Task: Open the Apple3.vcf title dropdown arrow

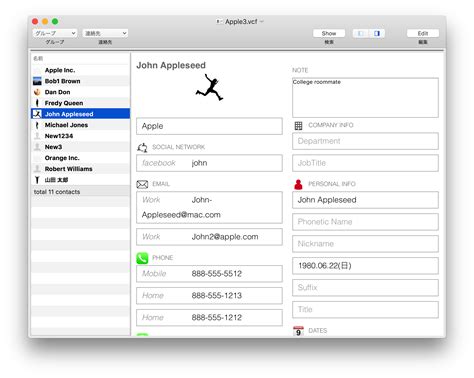Action: coord(262,22)
